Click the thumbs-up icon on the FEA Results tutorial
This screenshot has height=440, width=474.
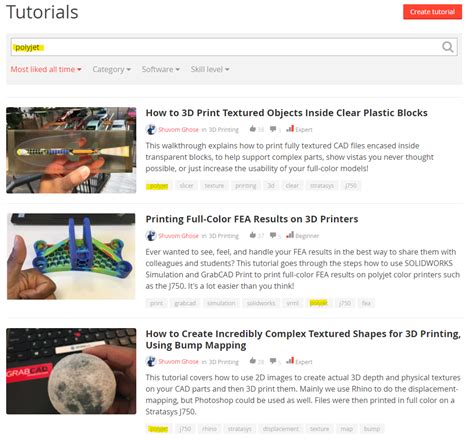pyautogui.click(x=253, y=235)
